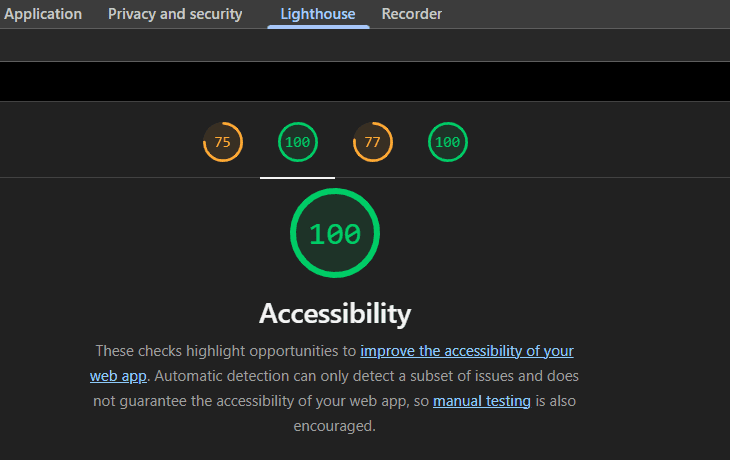Open the Application tab
Image resolution: width=730 pixels, height=460 pixels.
[43, 14]
